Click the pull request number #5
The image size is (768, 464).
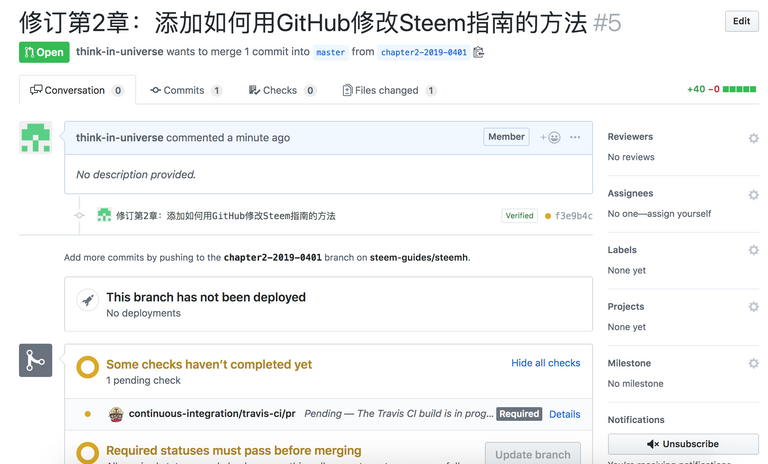[x=606, y=23]
